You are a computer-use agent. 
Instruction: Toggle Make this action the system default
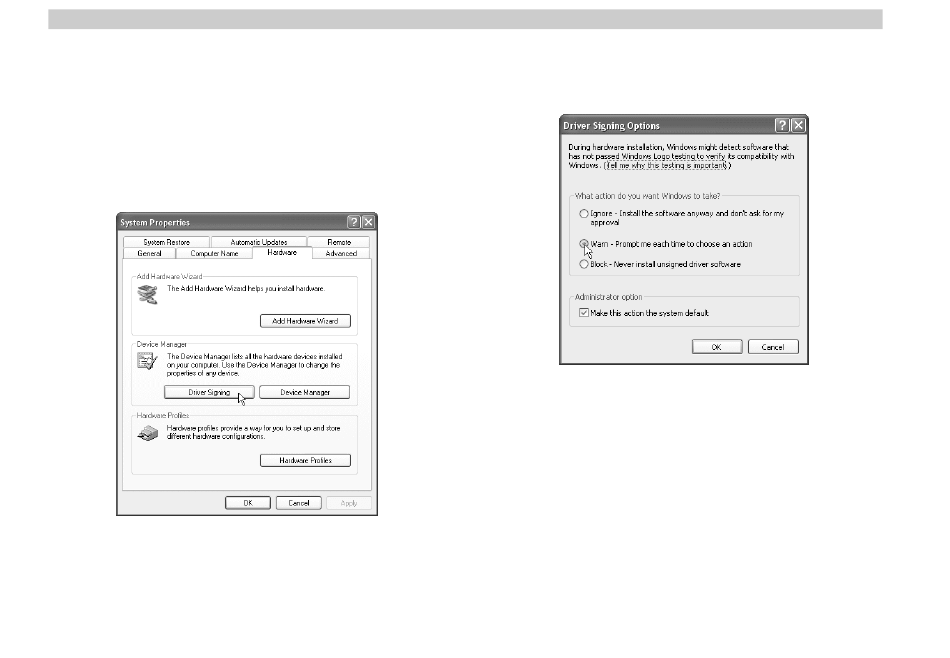coord(583,313)
